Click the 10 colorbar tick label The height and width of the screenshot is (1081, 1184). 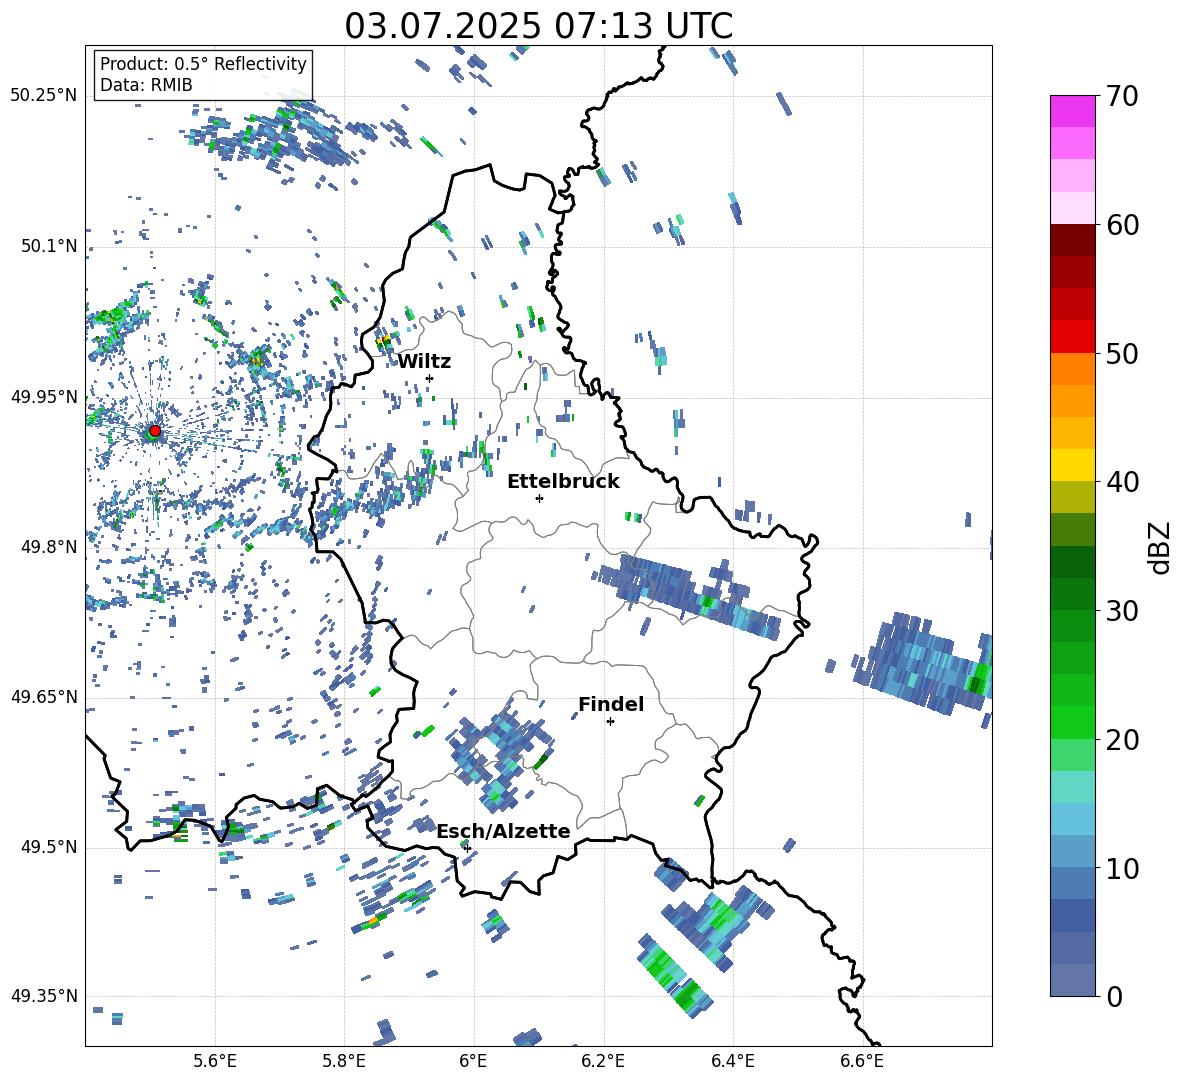click(1122, 869)
